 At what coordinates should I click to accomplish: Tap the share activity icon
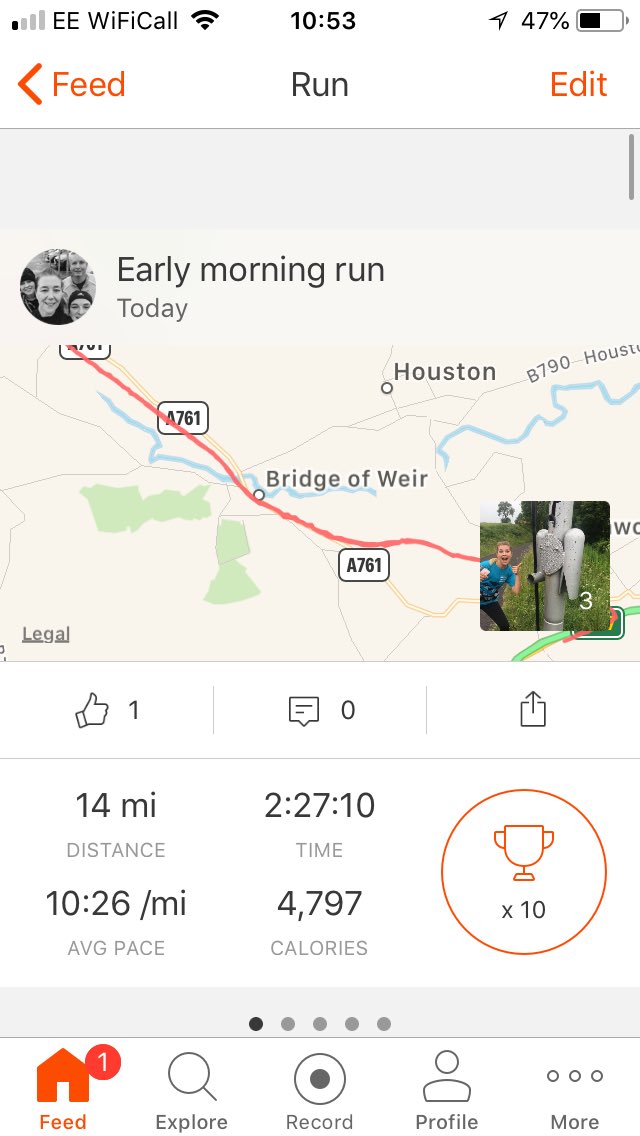click(x=533, y=709)
